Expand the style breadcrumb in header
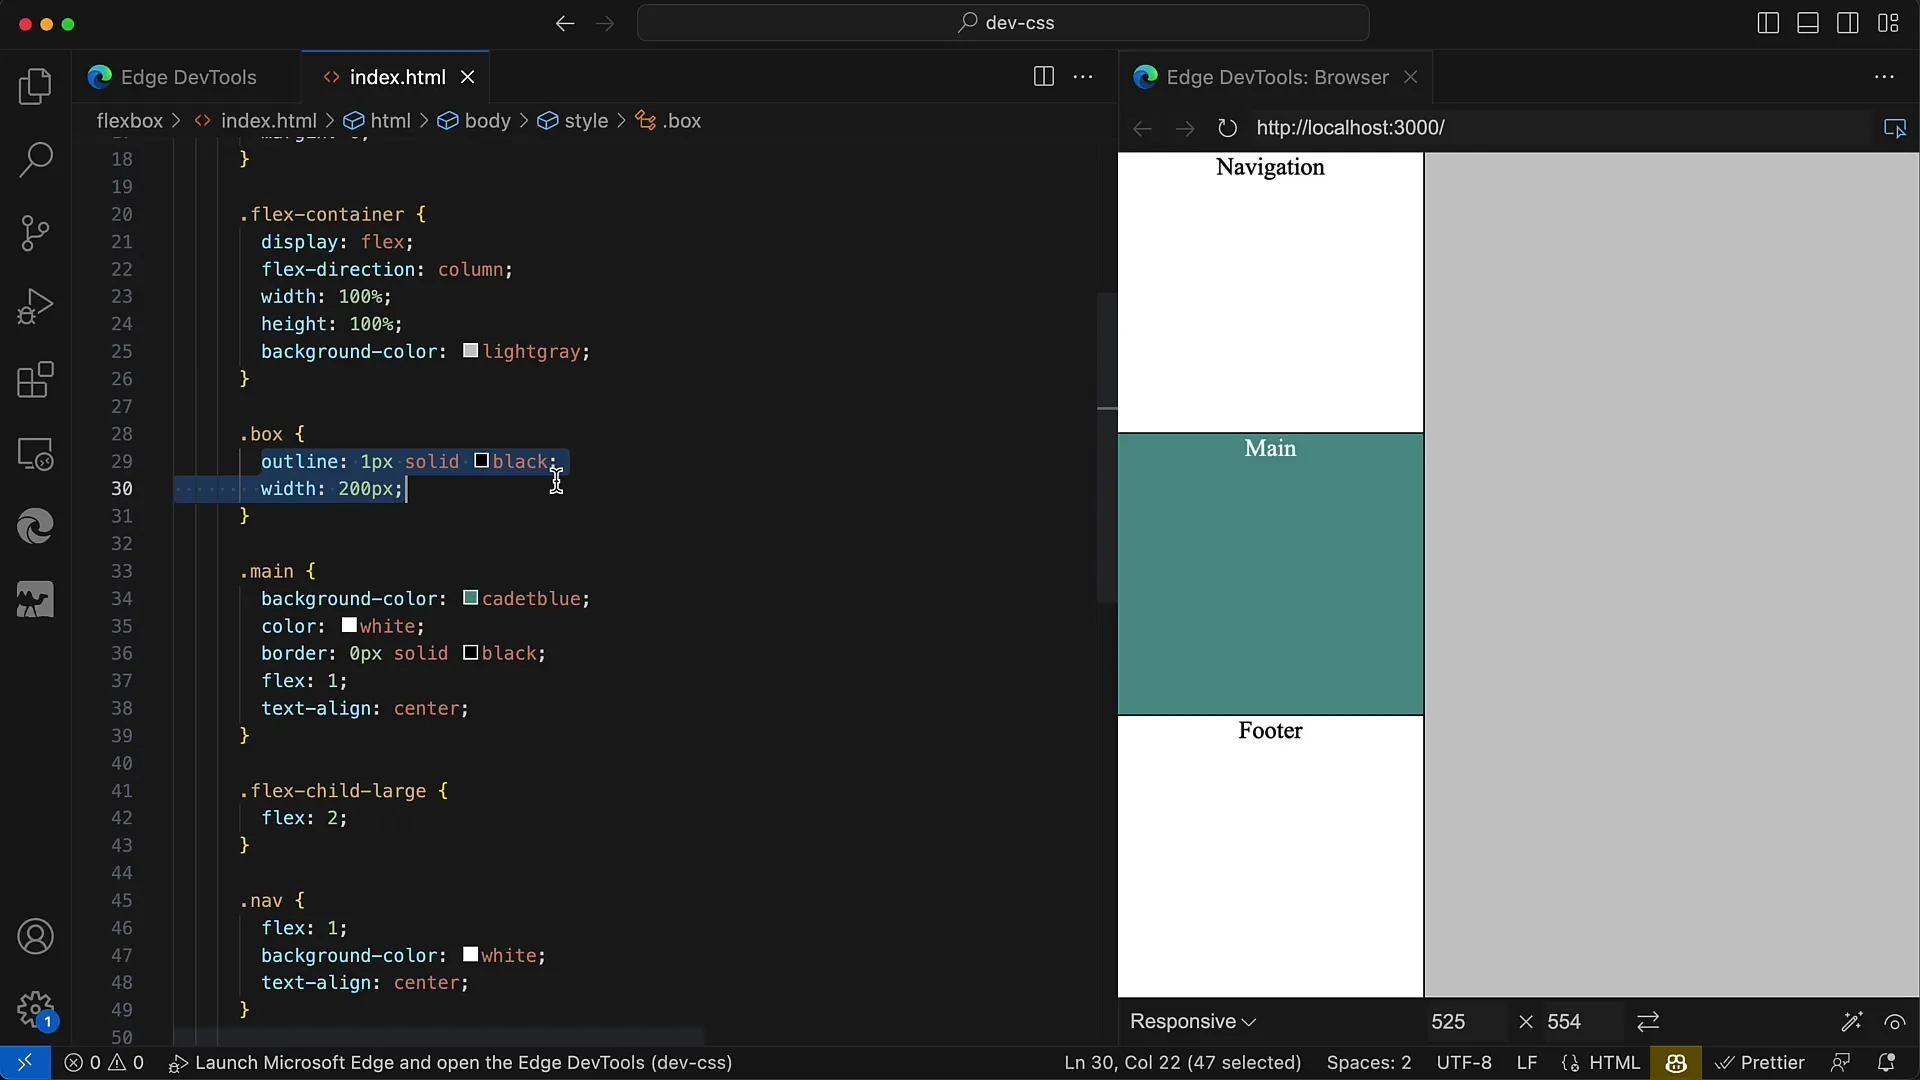The height and width of the screenshot is (1080, 1920). [587, 120]
